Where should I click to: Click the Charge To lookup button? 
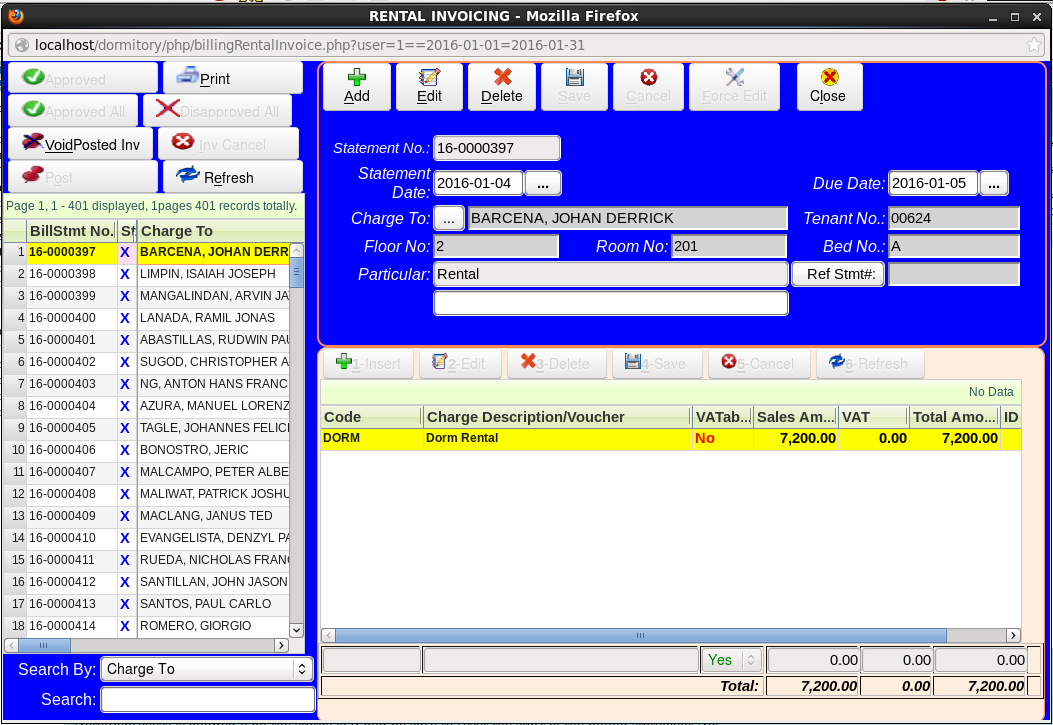click(449, 218)
